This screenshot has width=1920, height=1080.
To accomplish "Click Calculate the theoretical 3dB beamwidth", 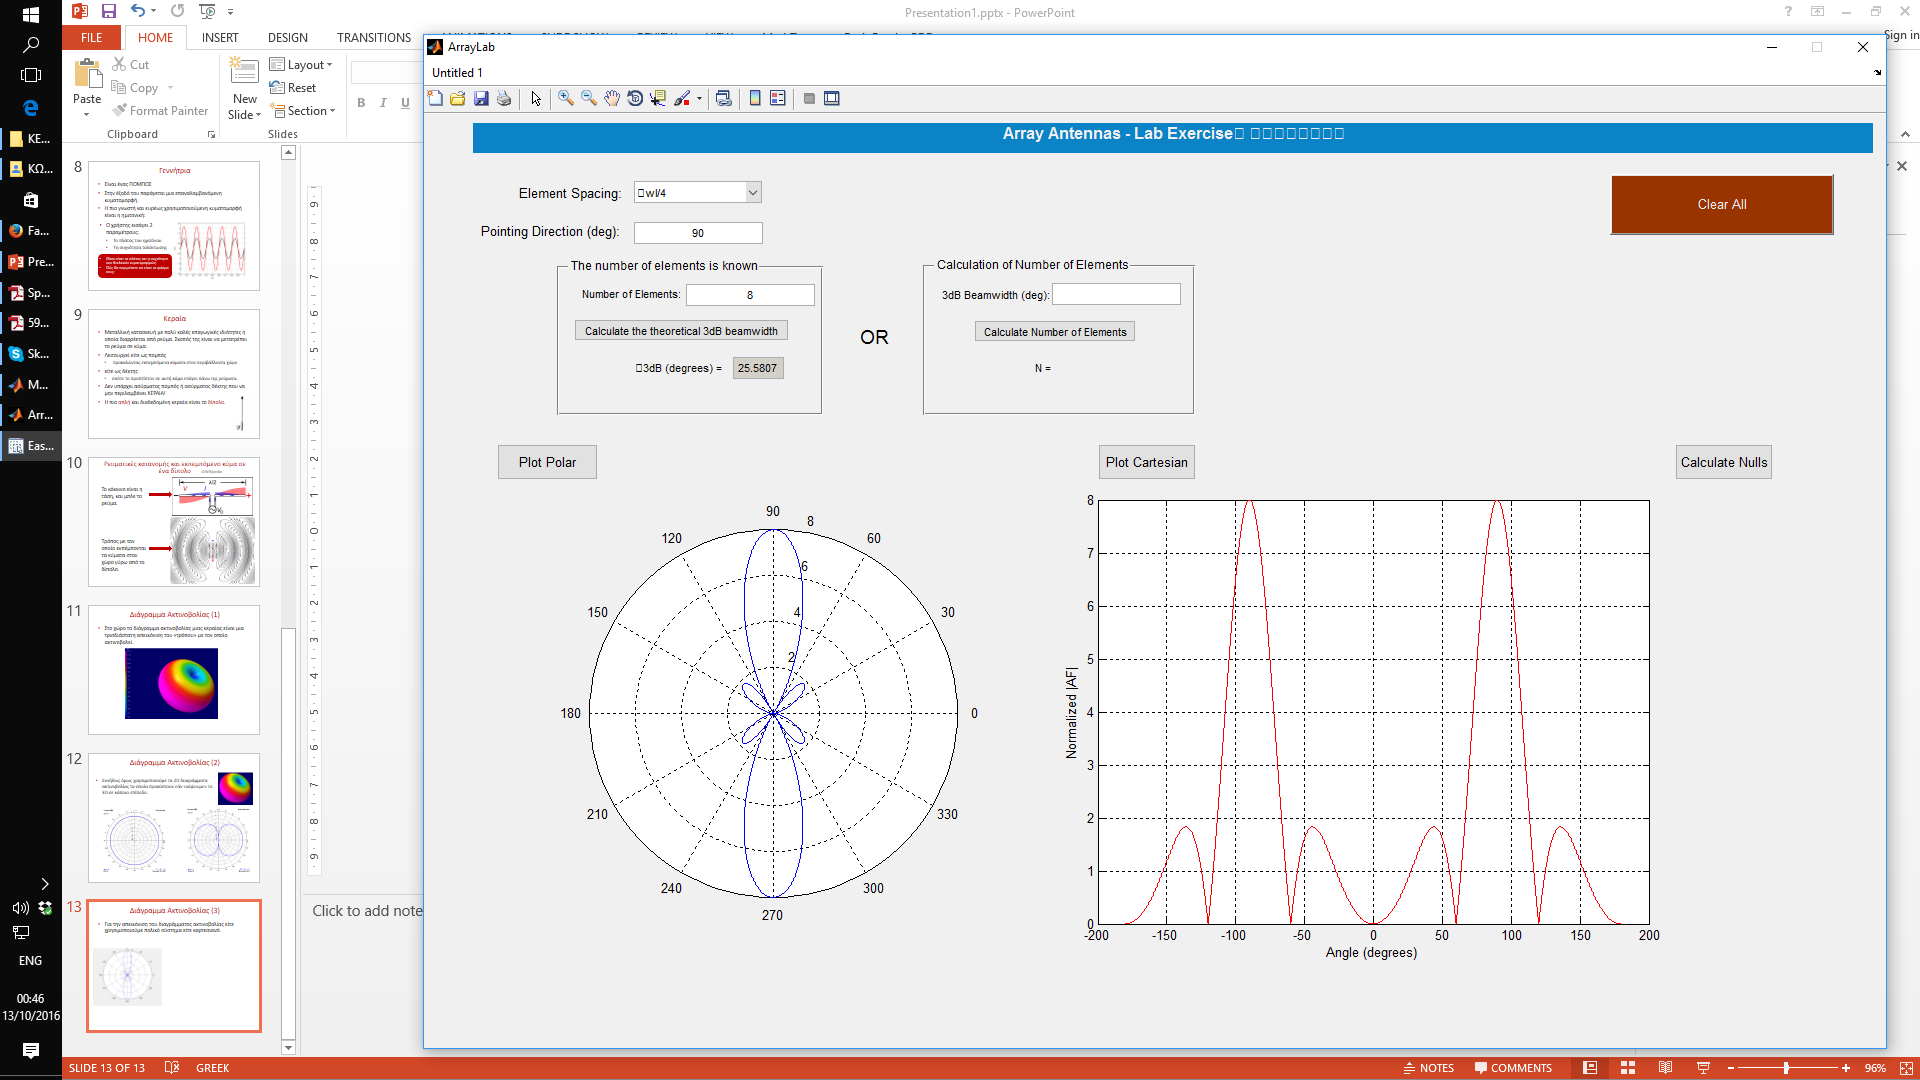I will pos(678,331).
